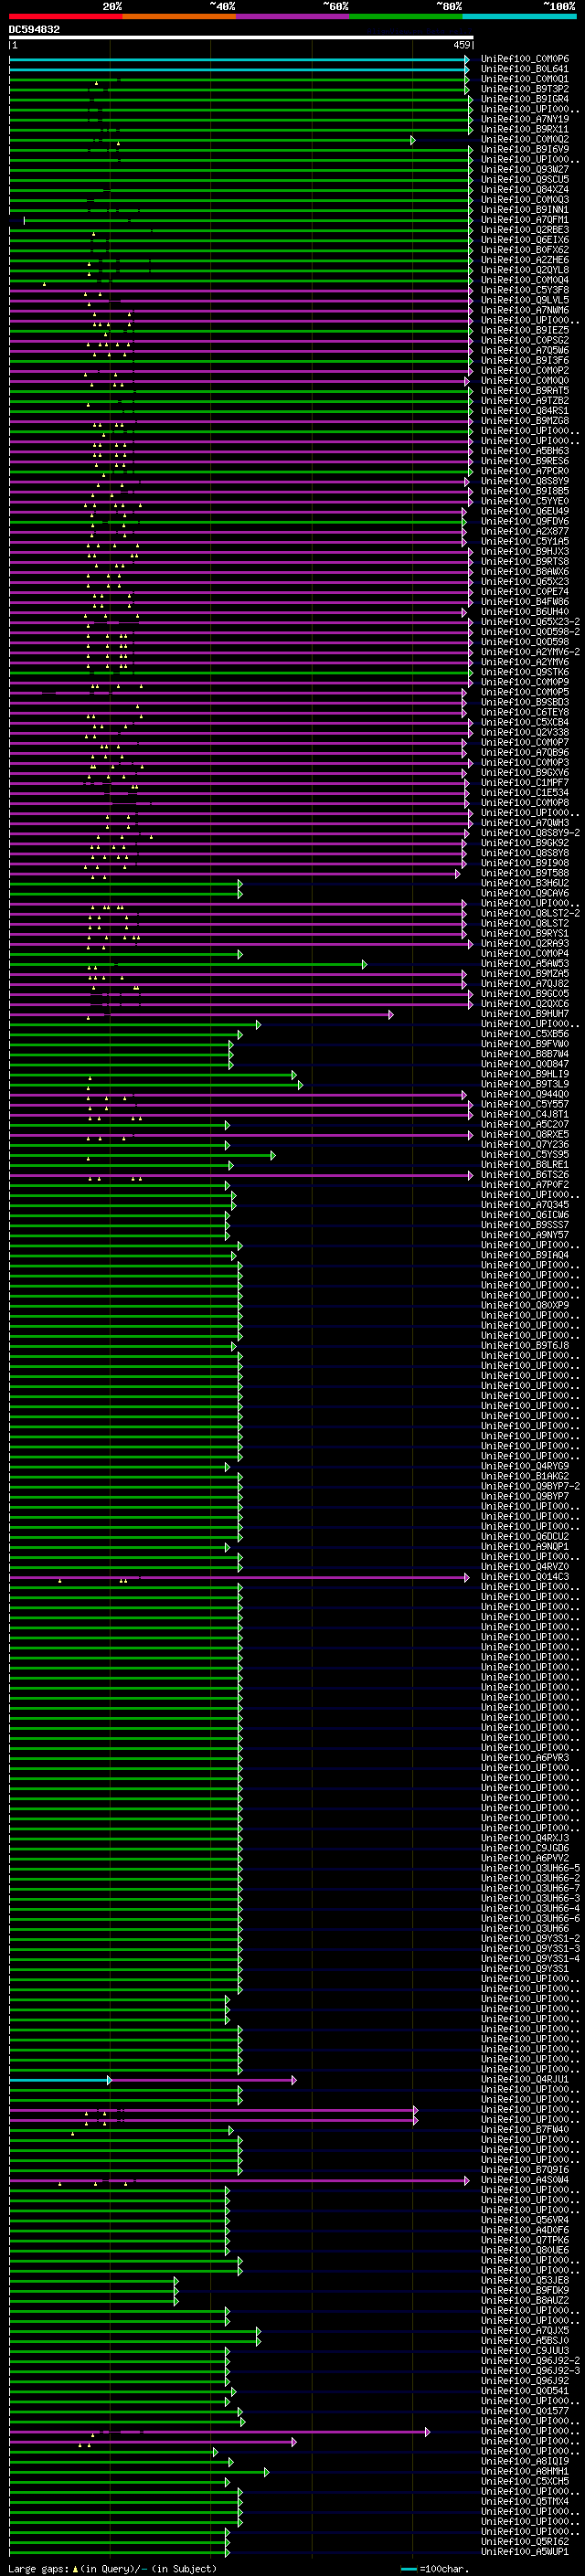Click the UniRef100_C0M0Q1 label
Image resolution: width=585 pixels, height=2576 pixels.
[525, 79]
